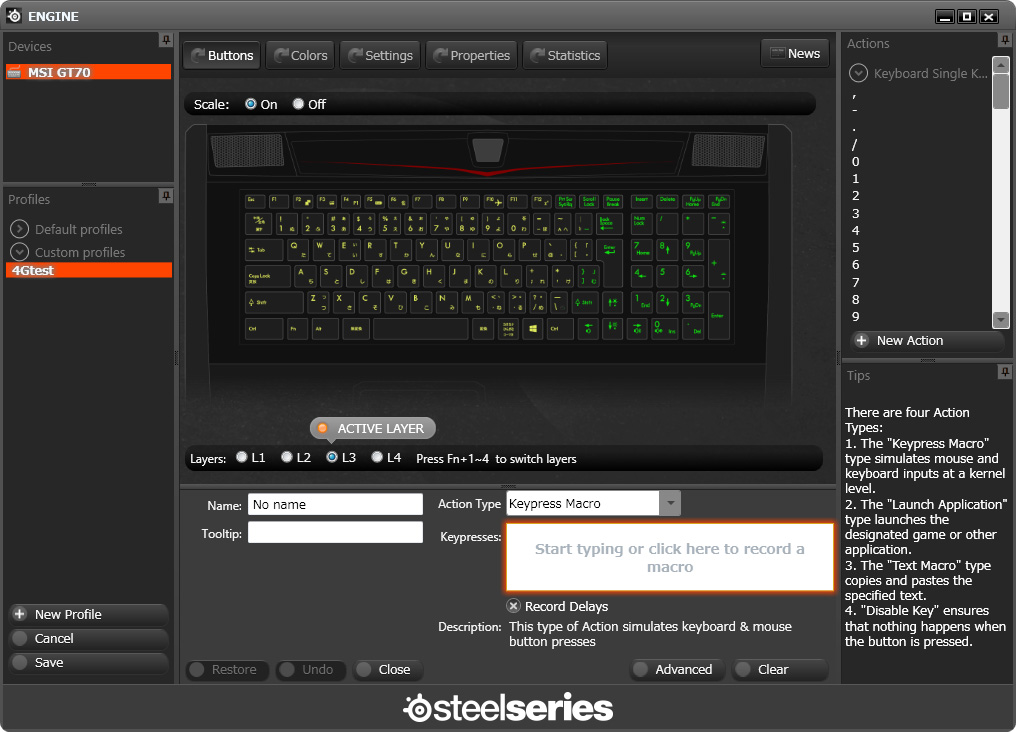Select the Prt Scr SysRq key
This screenshot has width=1016, height=732.
pos(565,201)
